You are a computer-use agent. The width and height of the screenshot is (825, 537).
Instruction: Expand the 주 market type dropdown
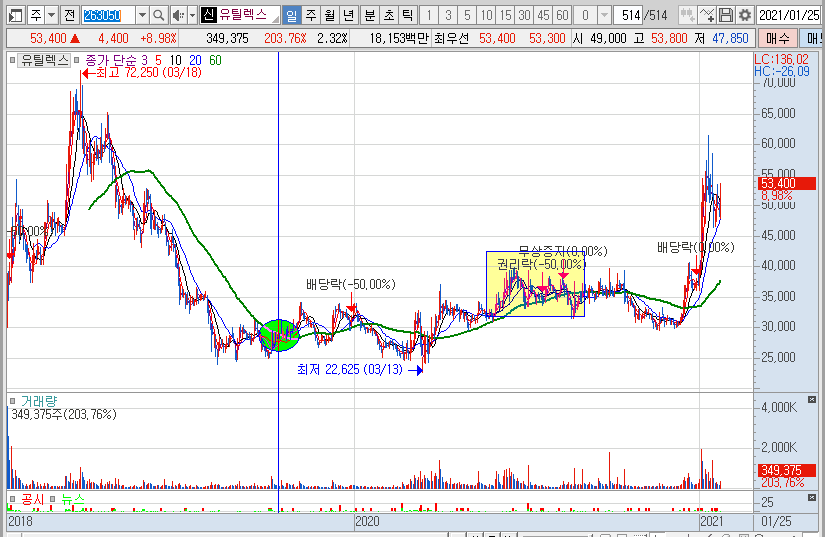point(51,15)
